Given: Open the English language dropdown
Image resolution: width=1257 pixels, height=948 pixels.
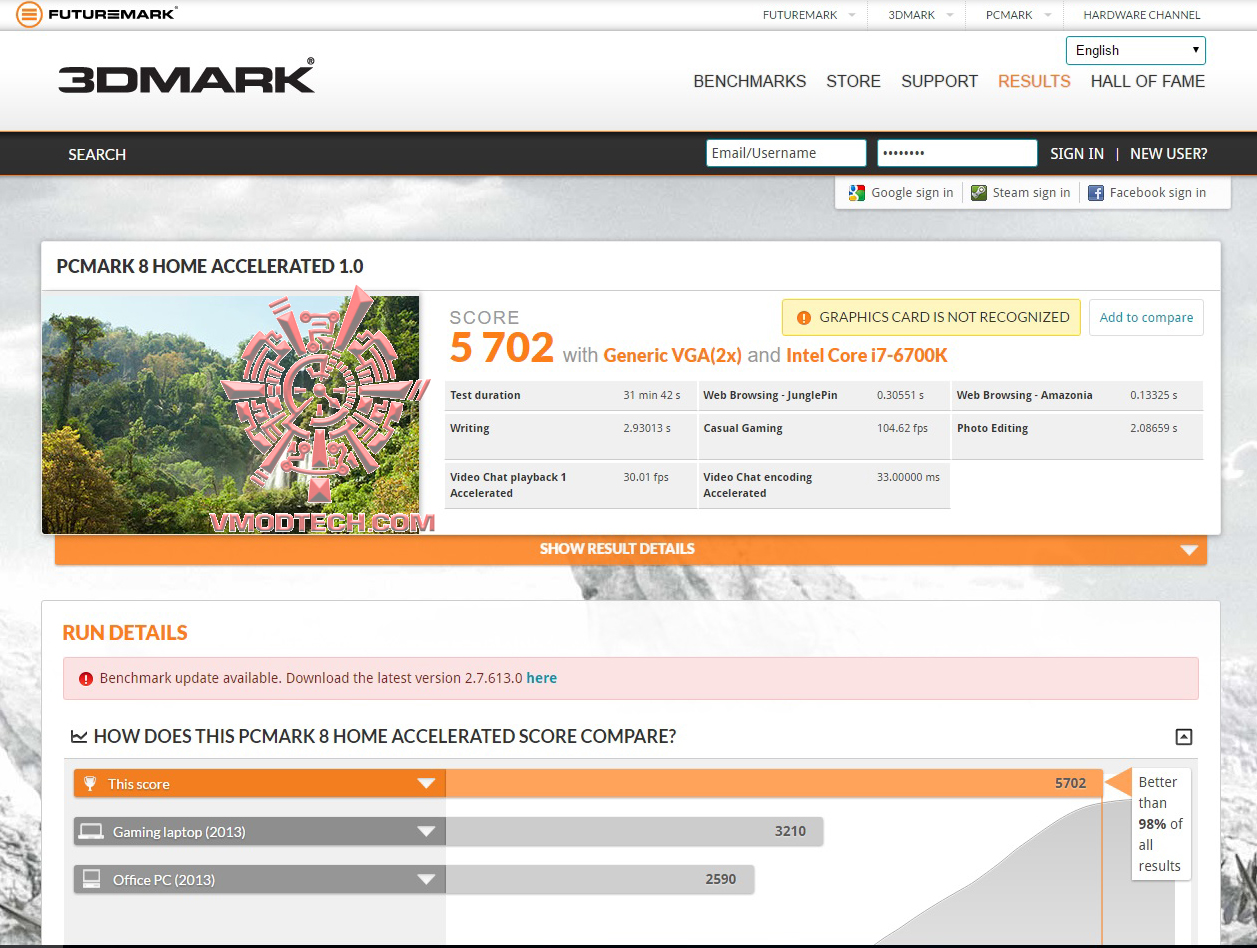Looking at the screenshot, I should (1135, 50).
